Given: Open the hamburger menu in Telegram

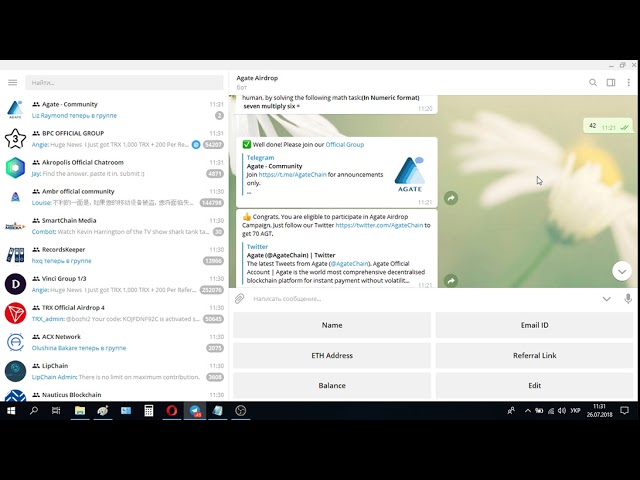Looking at the screenshot, I should tap(13, 82).
